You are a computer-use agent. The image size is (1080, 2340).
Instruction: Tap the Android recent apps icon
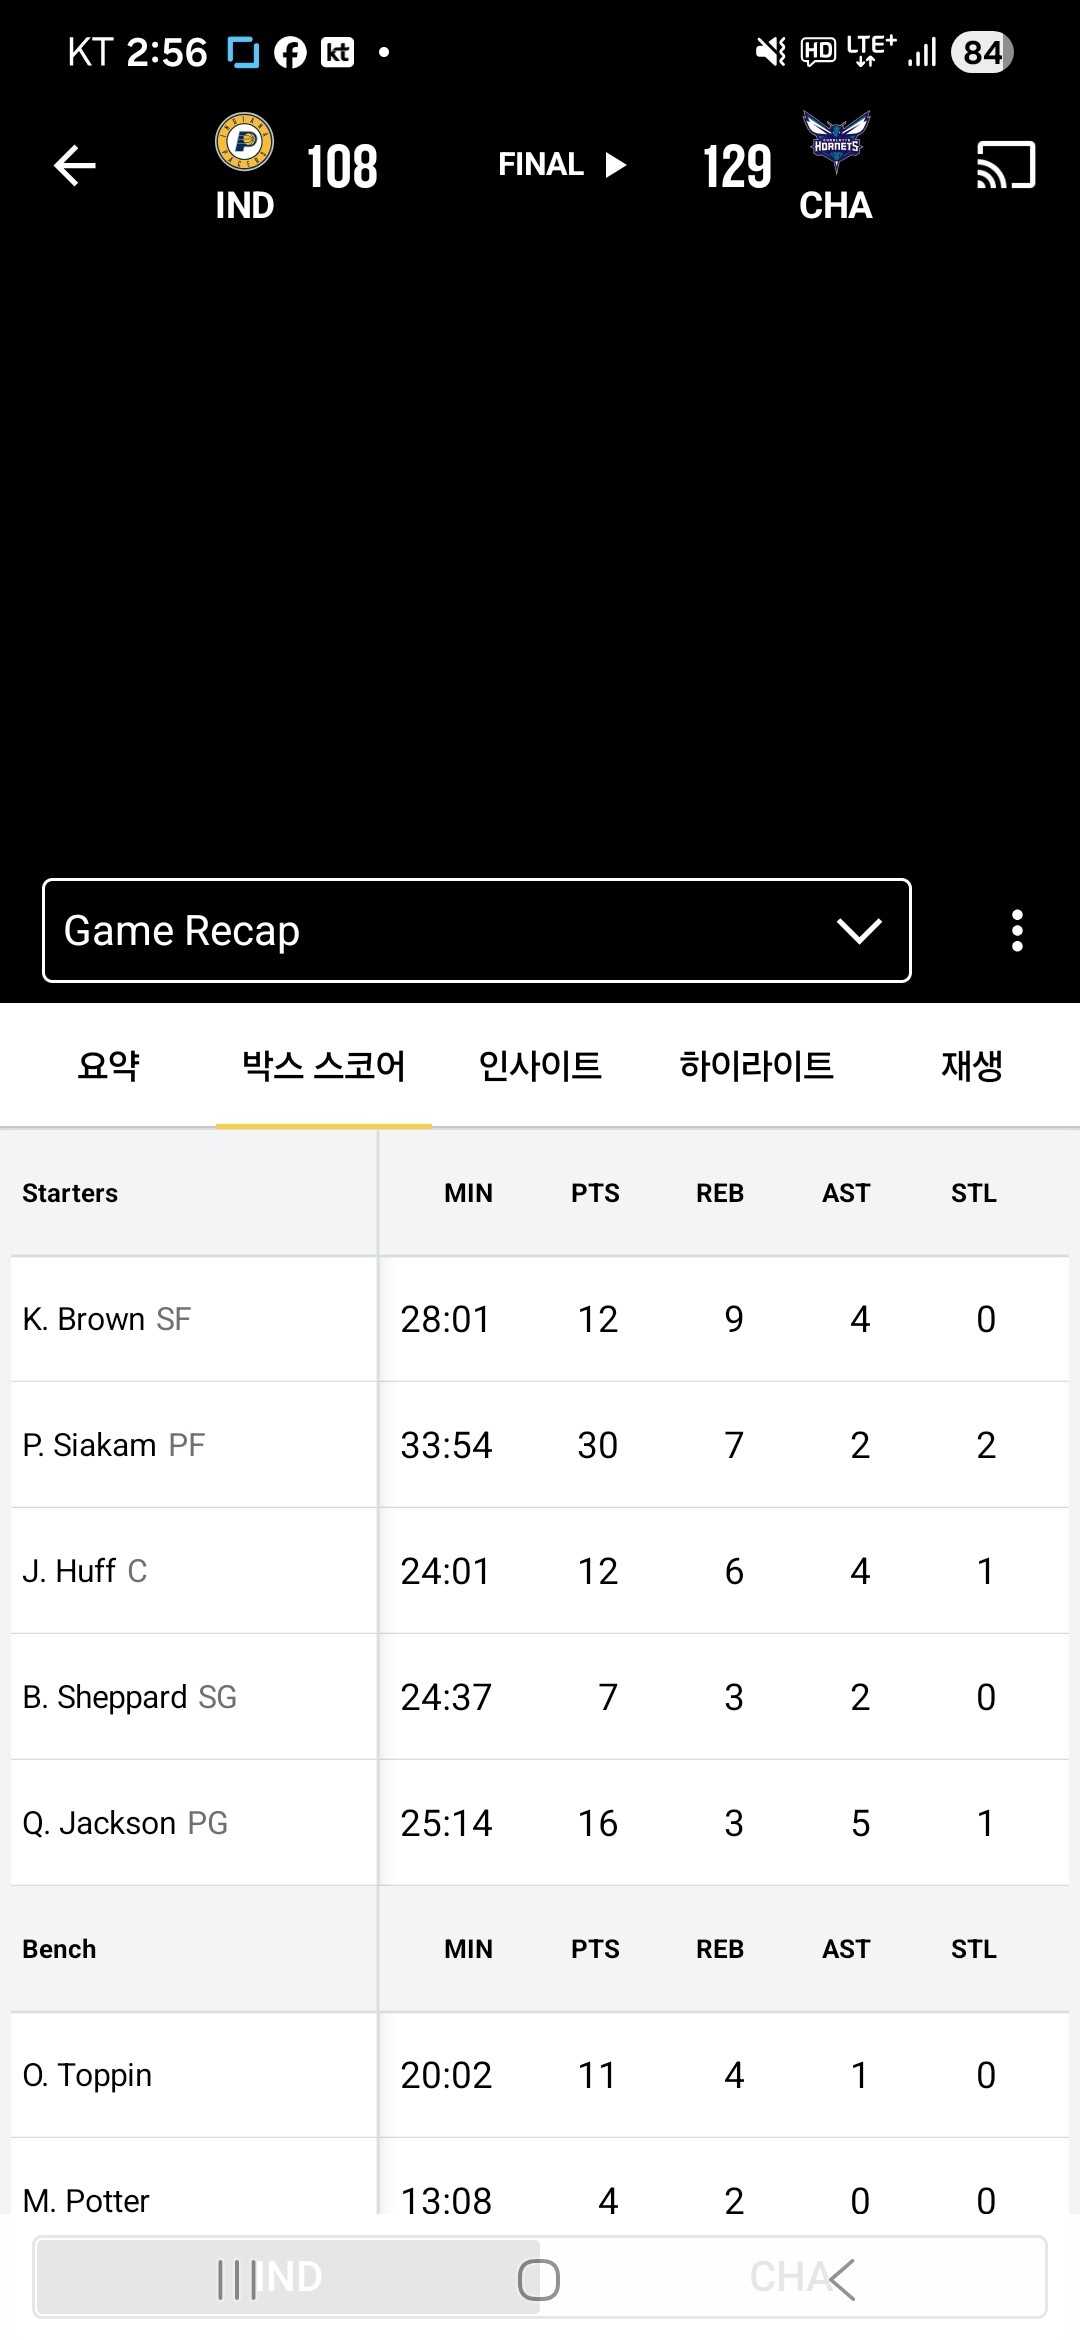click(237, 2280)
